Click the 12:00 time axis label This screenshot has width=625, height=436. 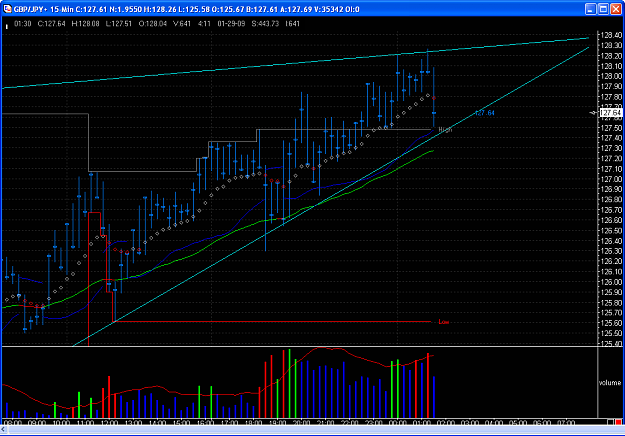point(109,422)
